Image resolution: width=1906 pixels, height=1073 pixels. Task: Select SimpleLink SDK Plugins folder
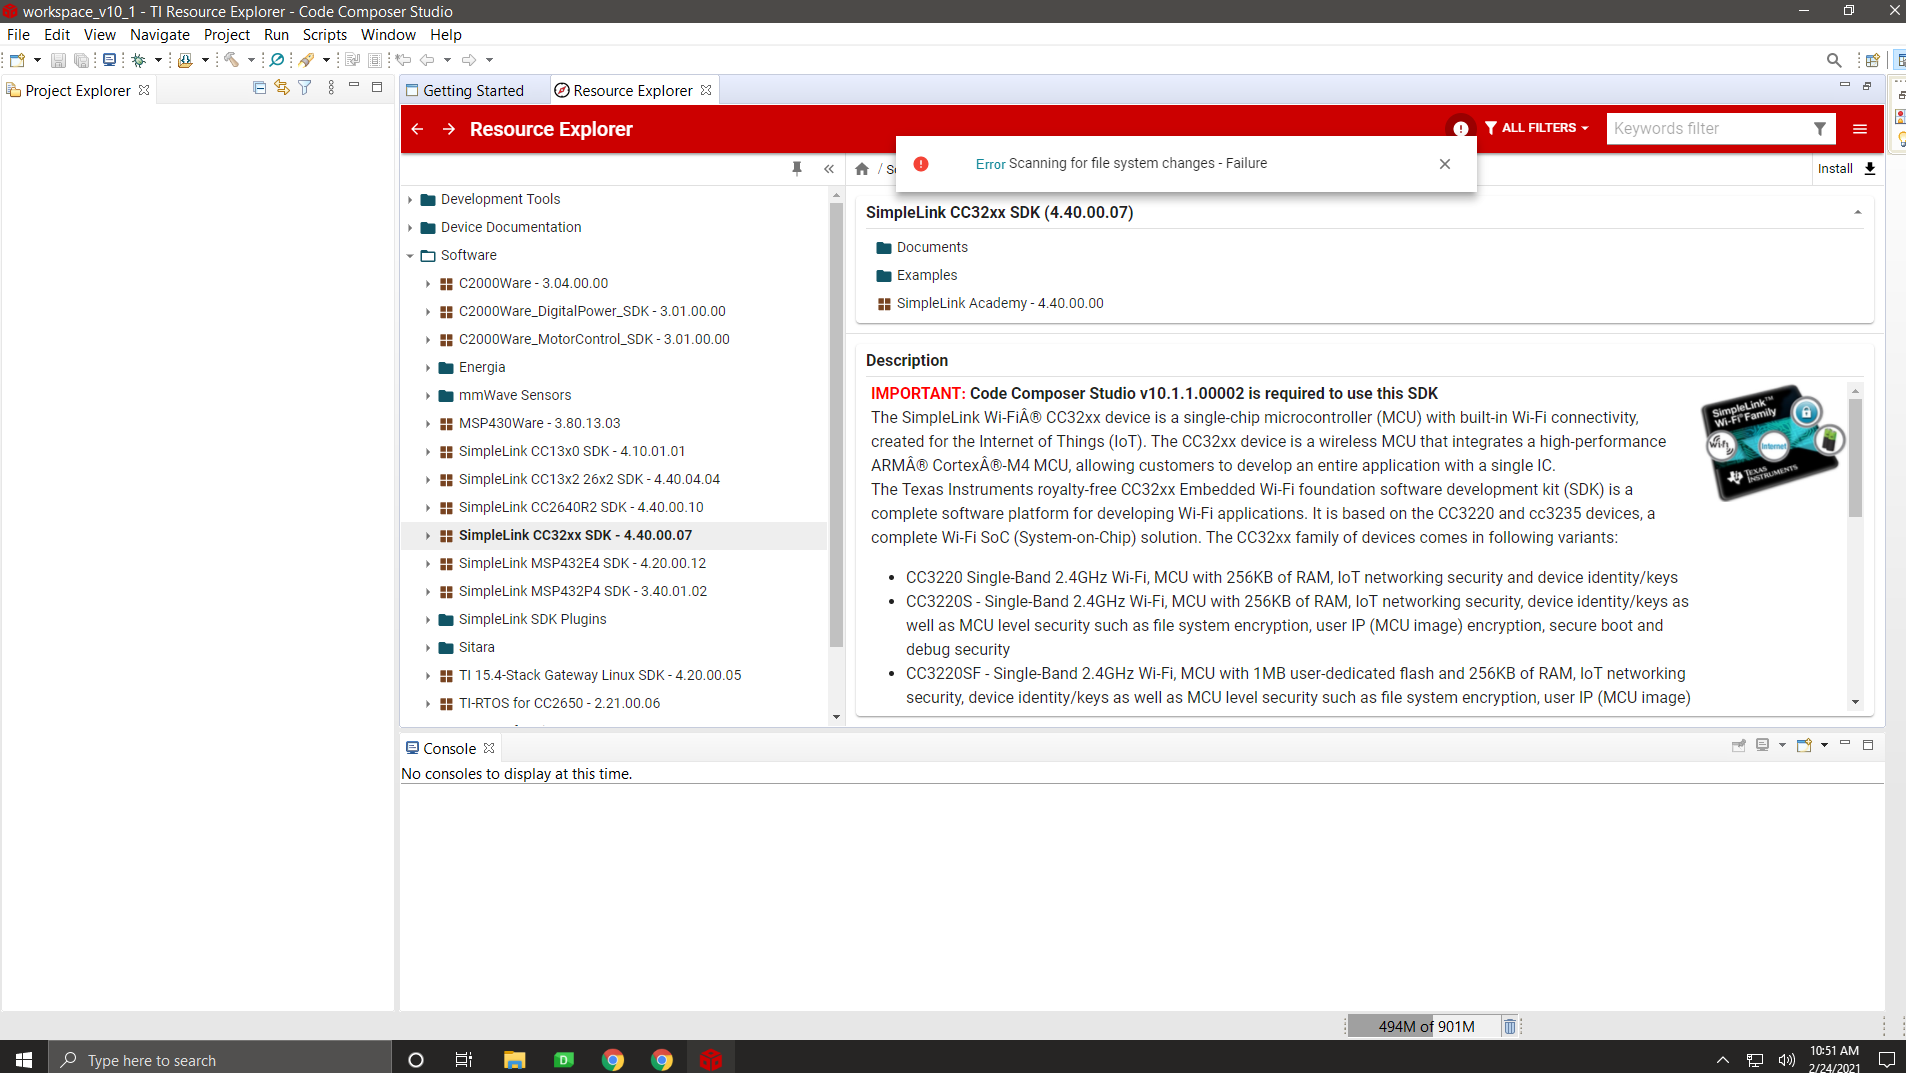[x=532, y=619]
